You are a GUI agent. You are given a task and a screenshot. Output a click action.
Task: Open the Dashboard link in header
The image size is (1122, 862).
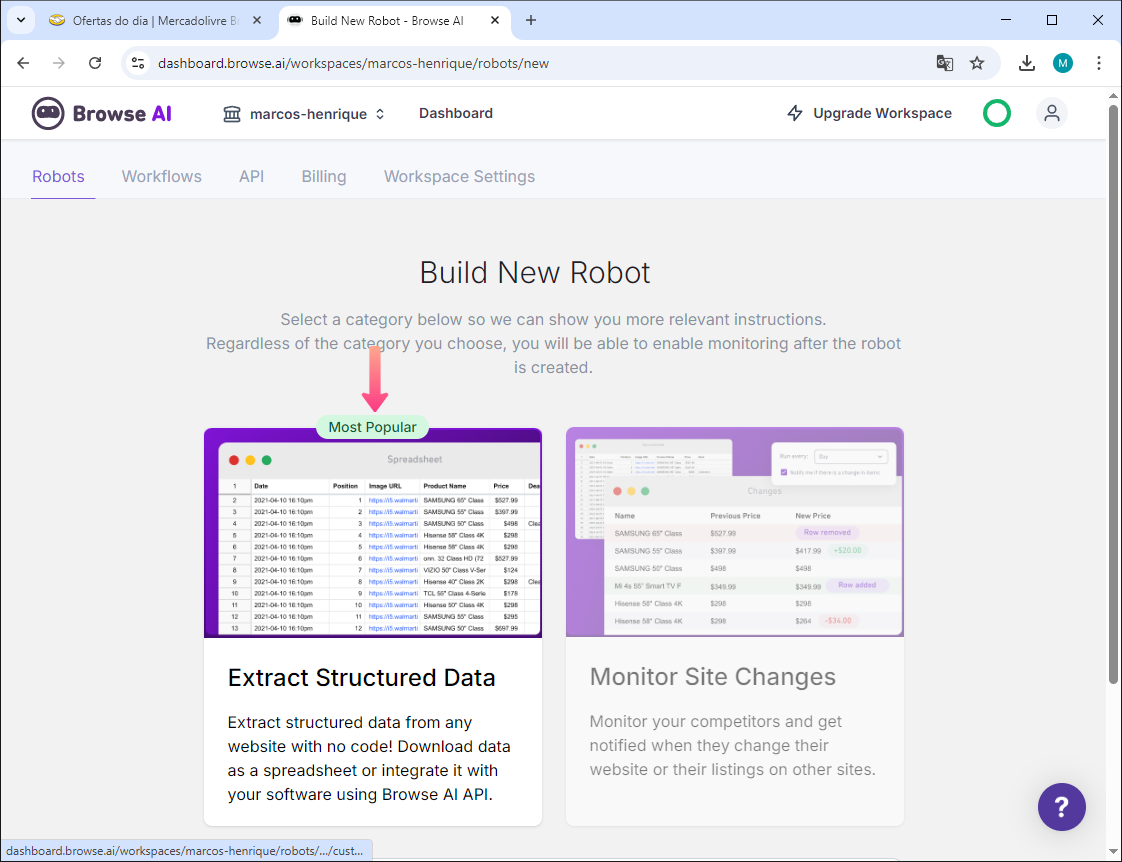(456, 114)
